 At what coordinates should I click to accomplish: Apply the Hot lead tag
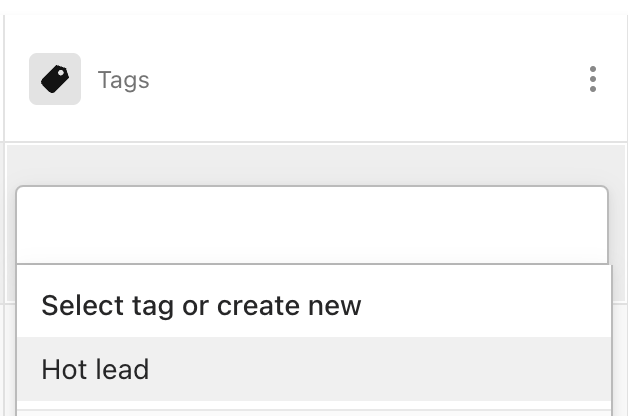(x=95, y=370)
